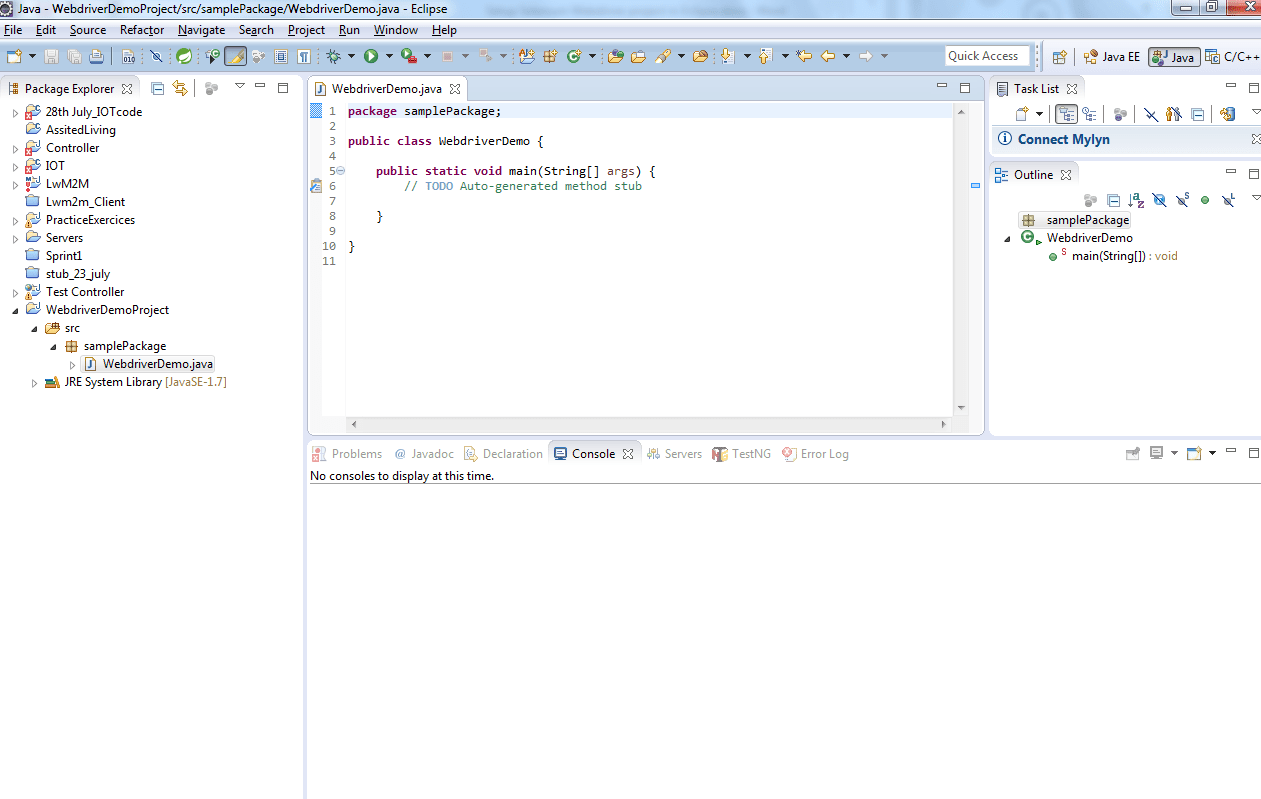
Task: Toggle Link with Editor in Package Explorer
Action: click(x=180, y=88)
